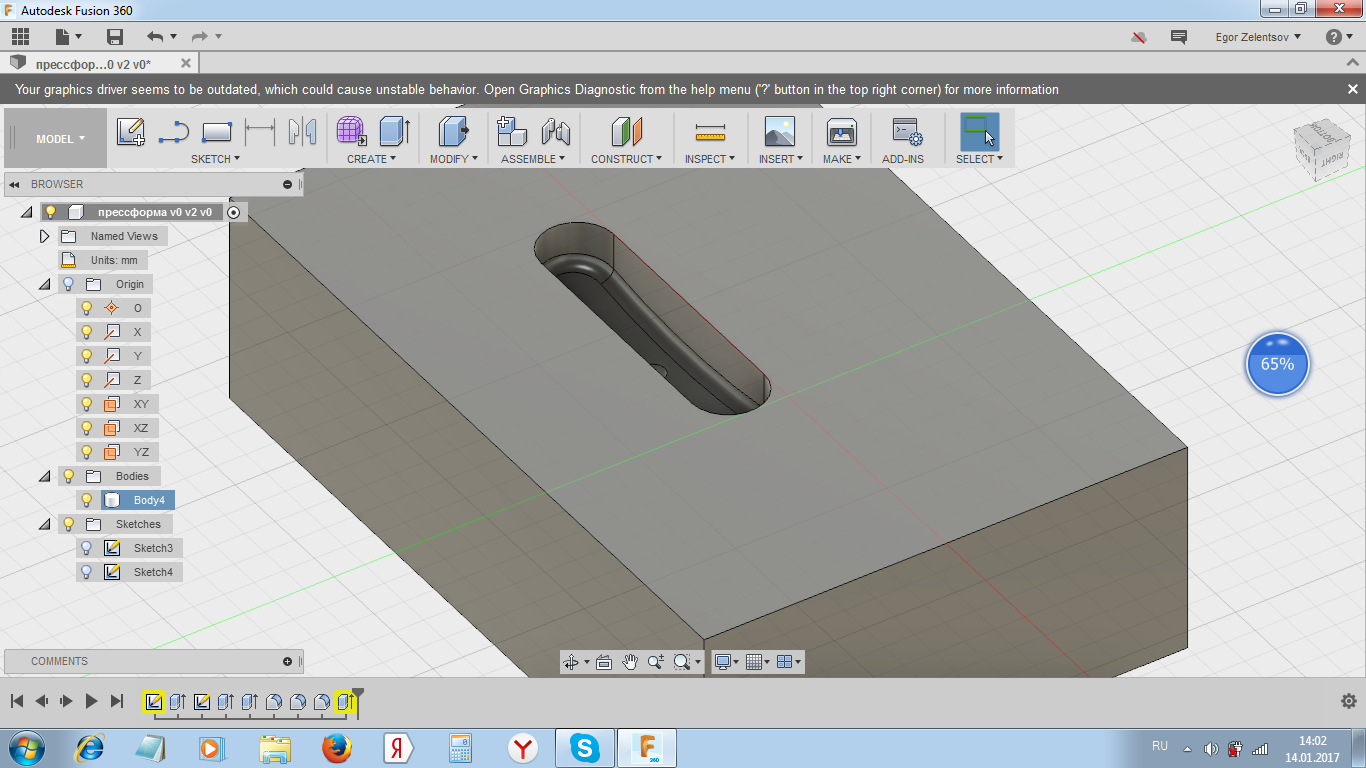
Task: Open the Insert image tool icon
Action: (x=780, y=131)
